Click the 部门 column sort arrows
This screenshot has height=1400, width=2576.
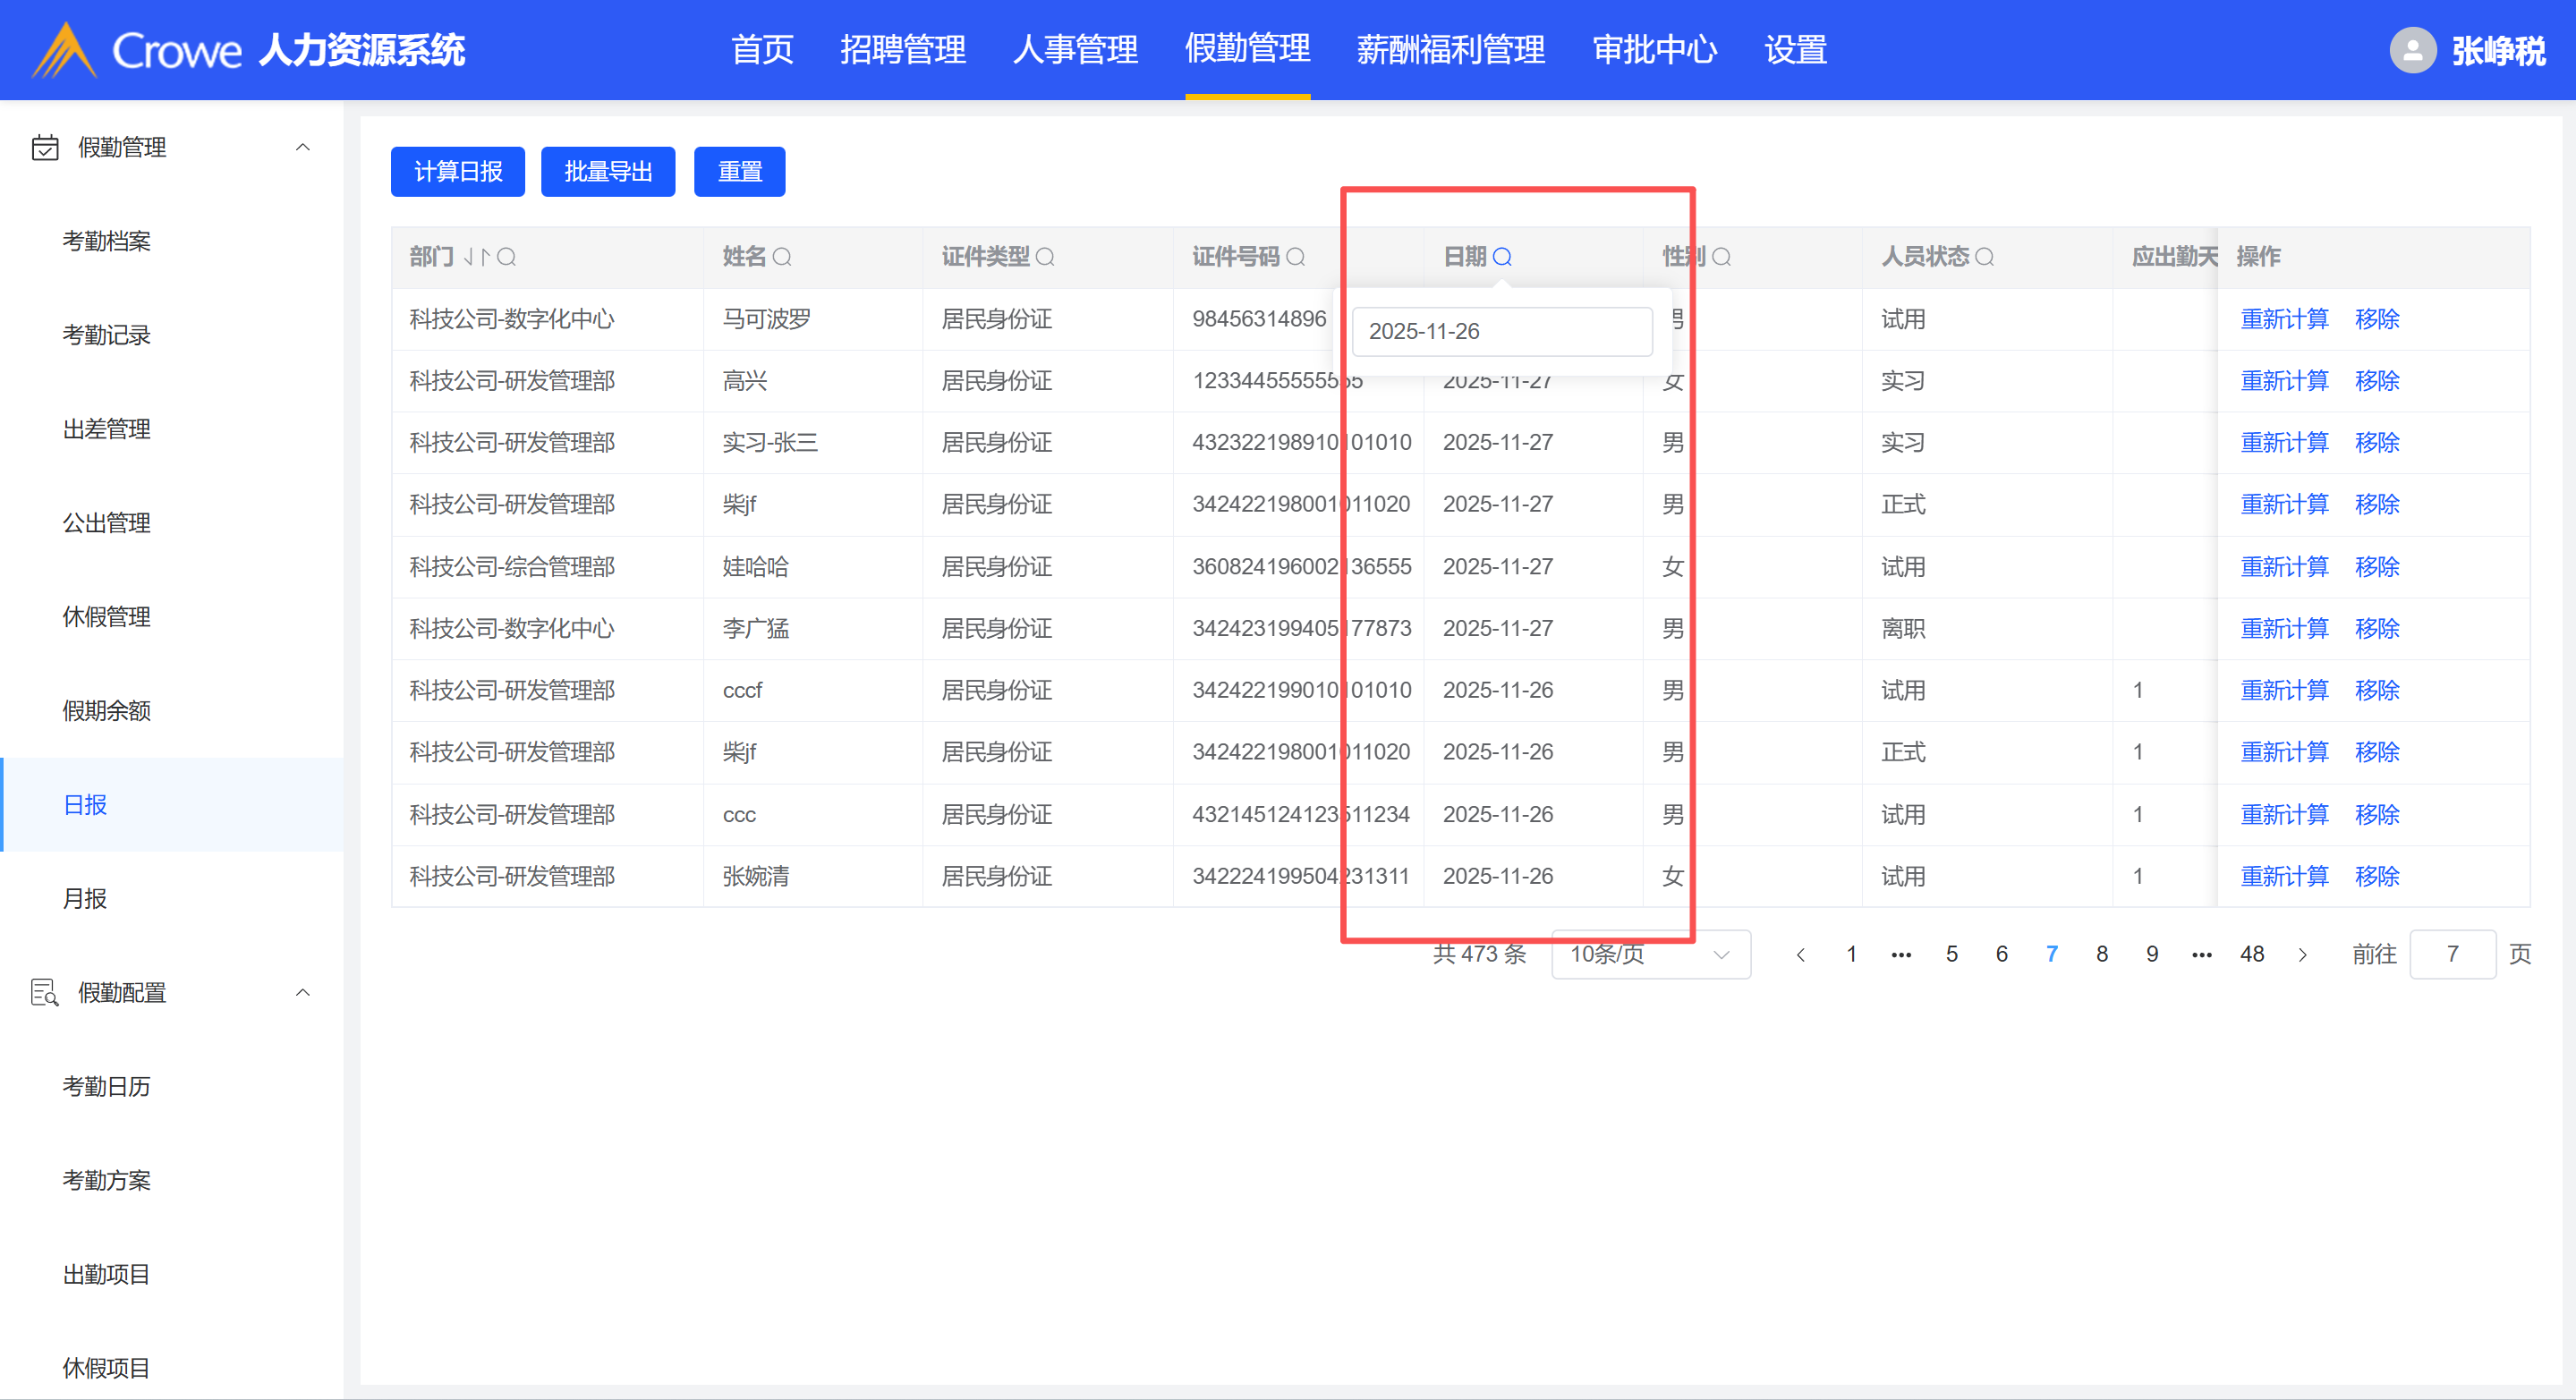point(476,257)
